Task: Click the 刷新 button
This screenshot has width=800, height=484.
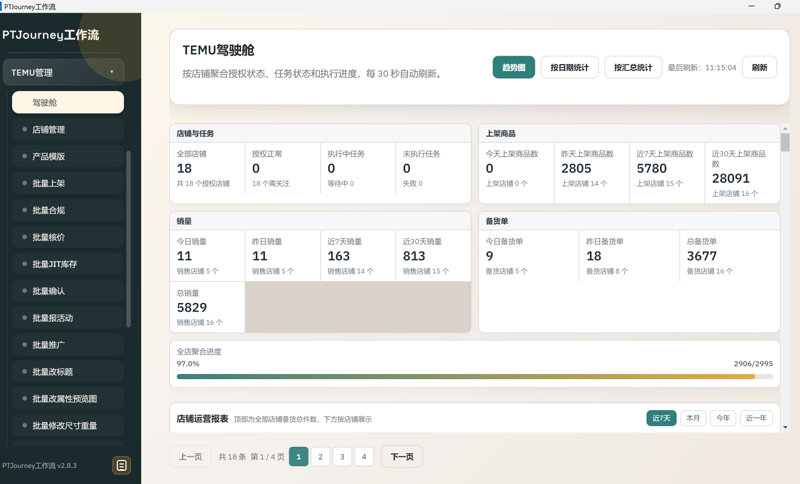Action: click(759, 67)
